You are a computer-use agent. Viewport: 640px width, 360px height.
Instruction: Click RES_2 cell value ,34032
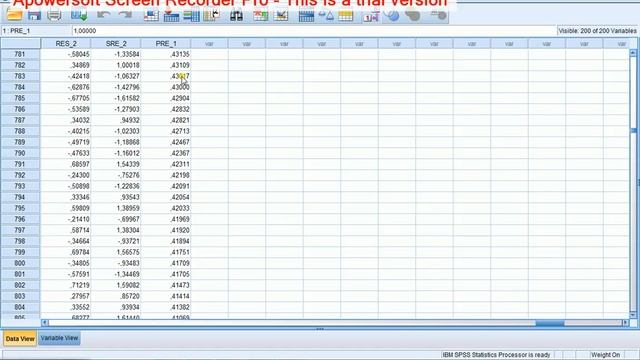(66, 120)
